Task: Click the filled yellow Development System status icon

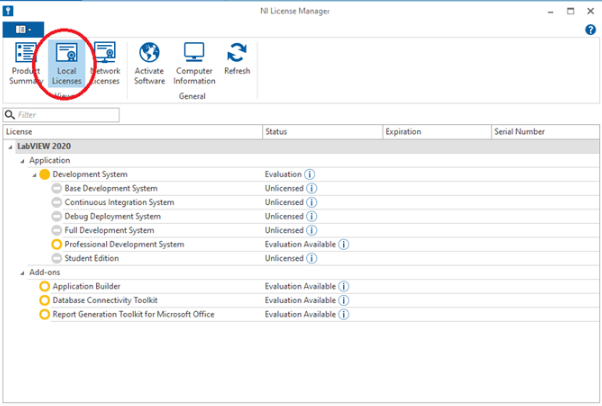Action: [45, 174]
